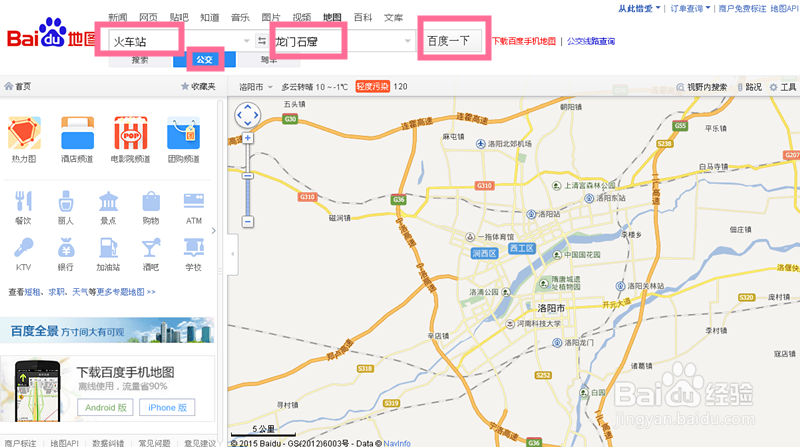The height and width of the screenshot is (447, 800).
Task: Click 视野内搜索 search in view
Action: coord(702,87)
